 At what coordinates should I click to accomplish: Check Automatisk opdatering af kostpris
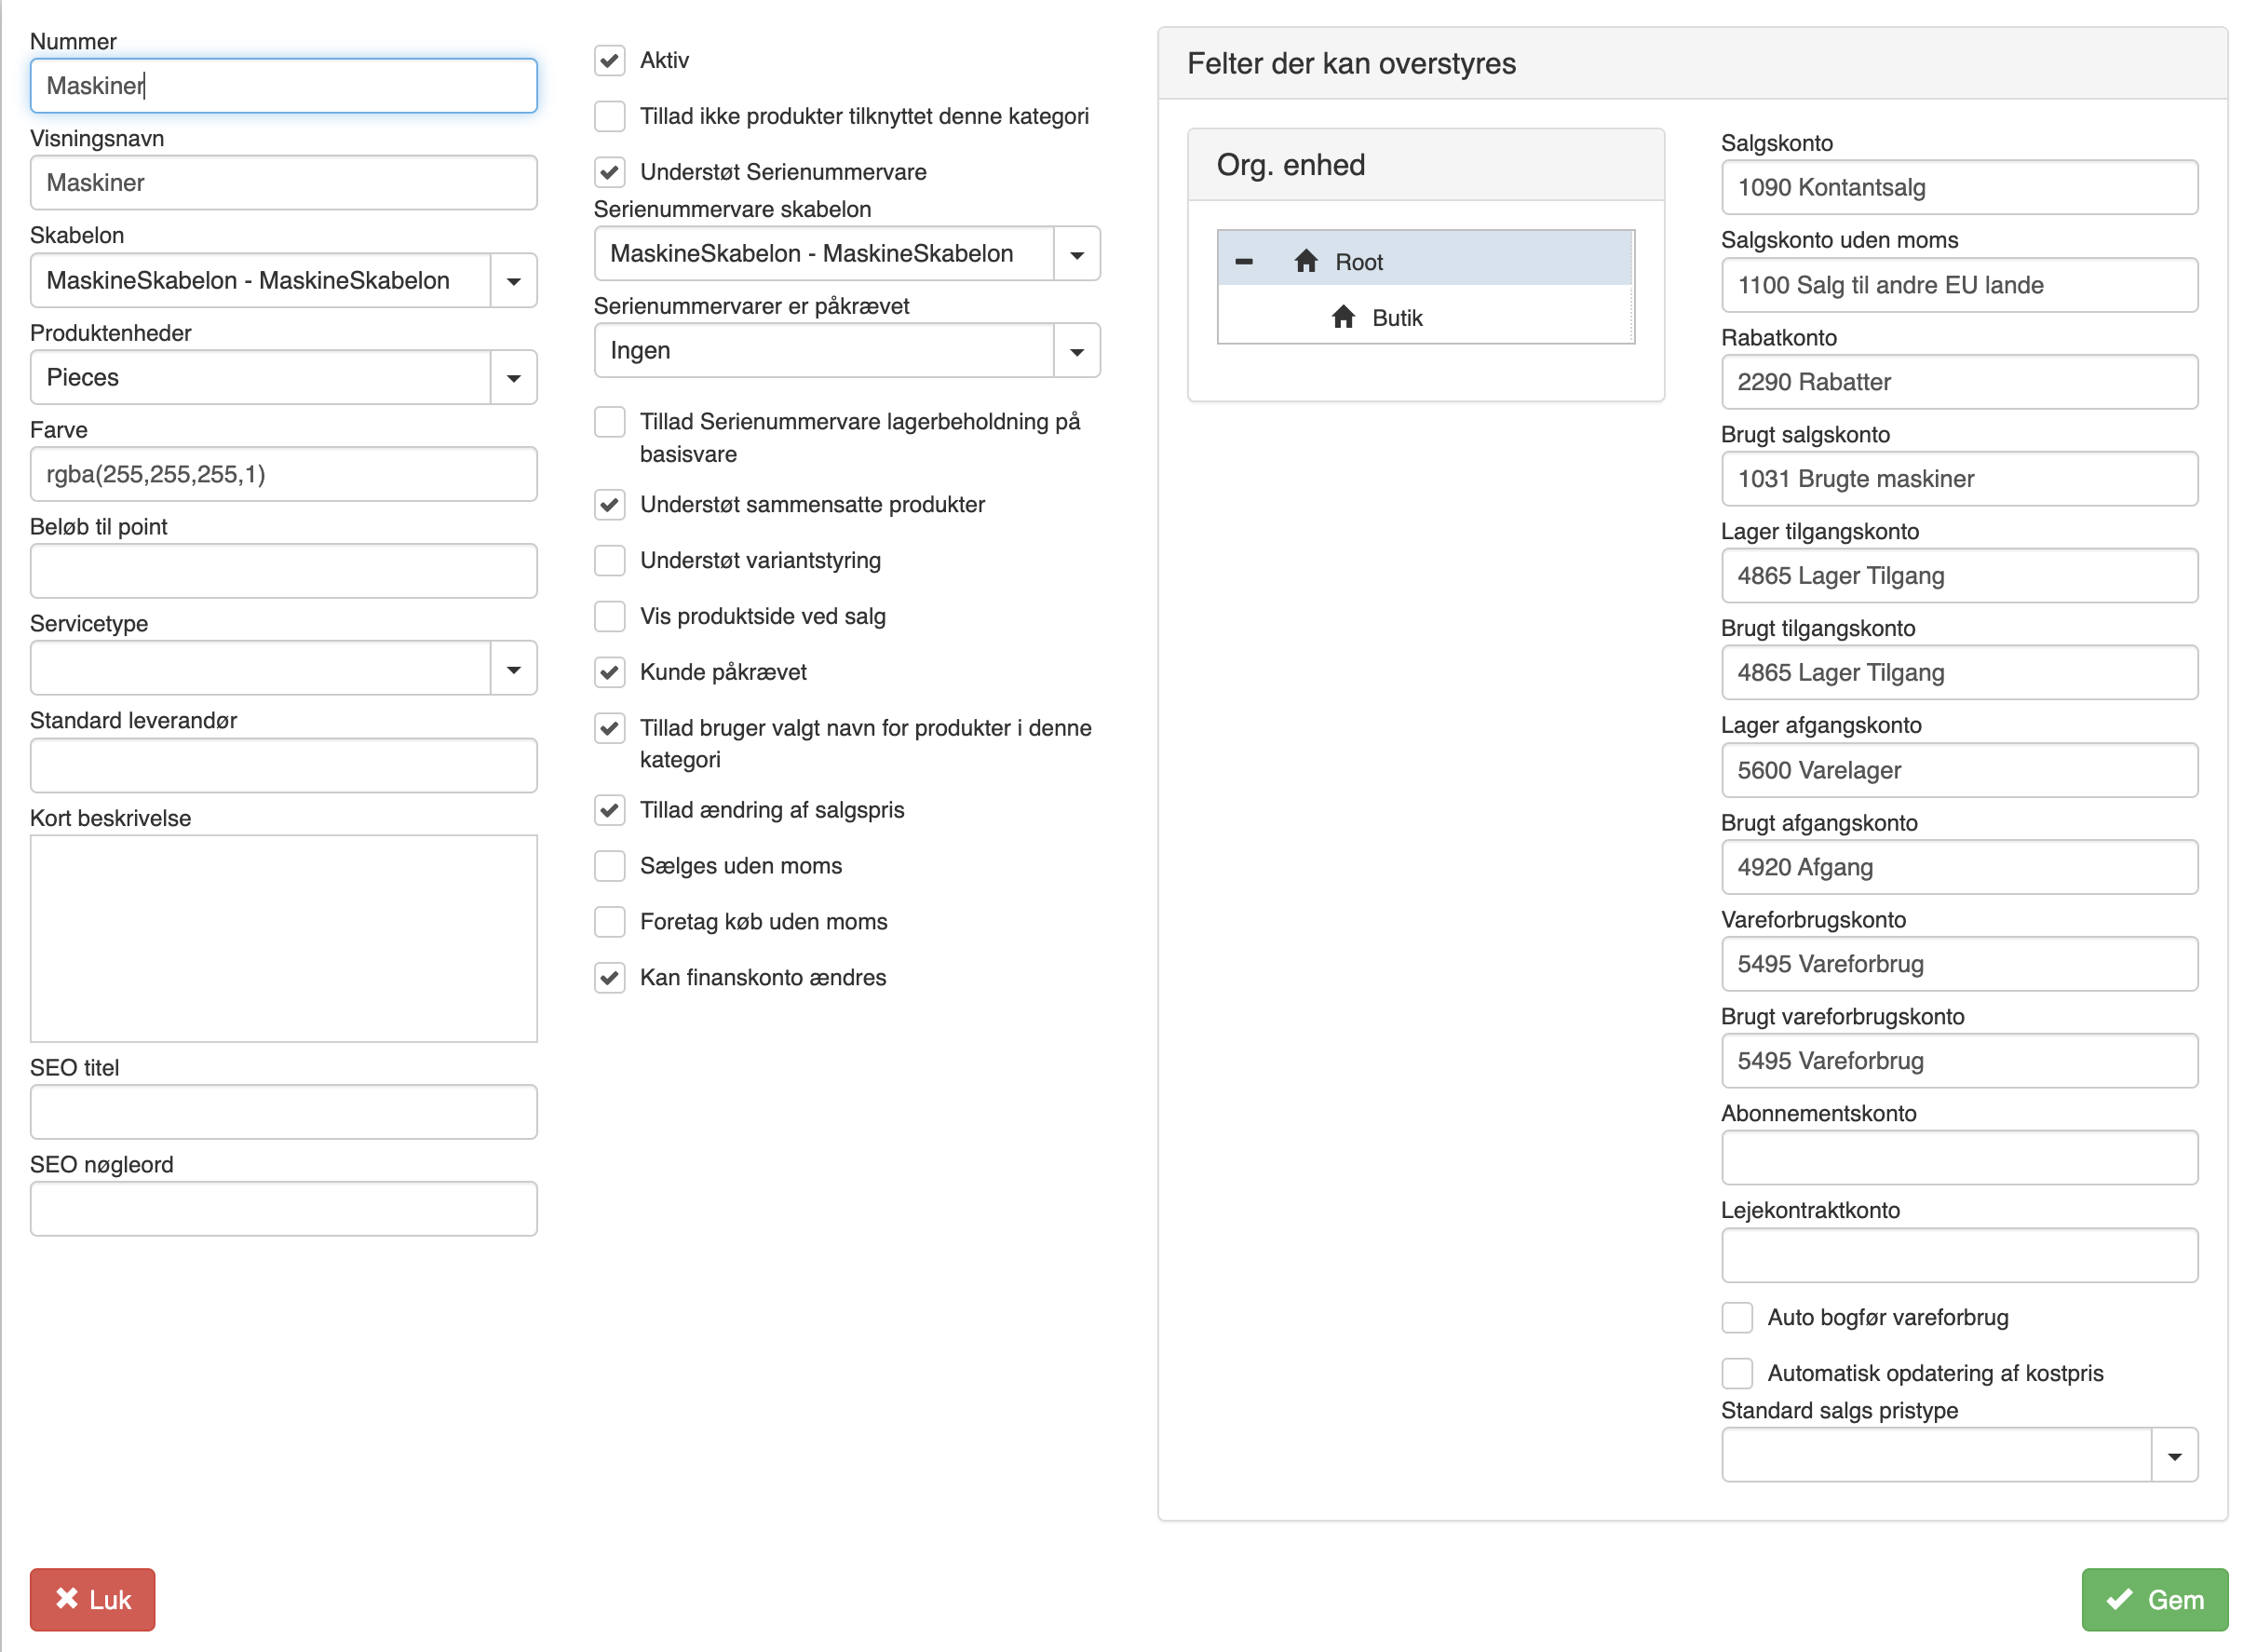coord(1737,1373)
